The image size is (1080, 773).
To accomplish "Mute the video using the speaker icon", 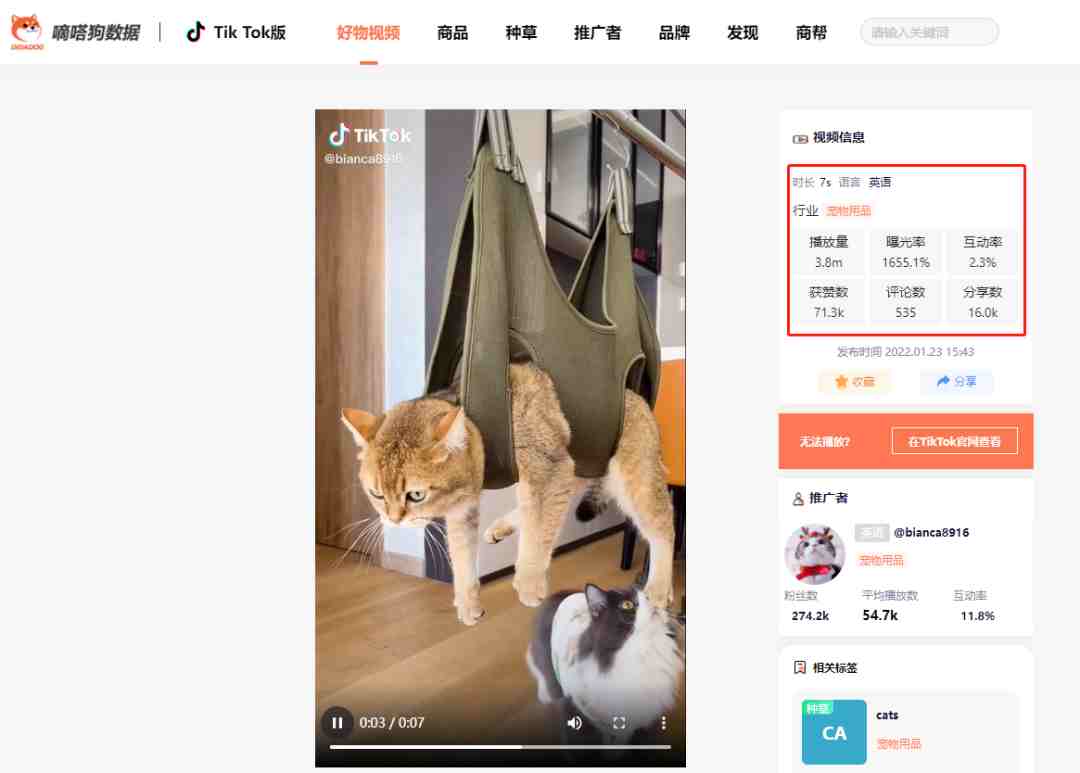I will click(x=574, y=723).
